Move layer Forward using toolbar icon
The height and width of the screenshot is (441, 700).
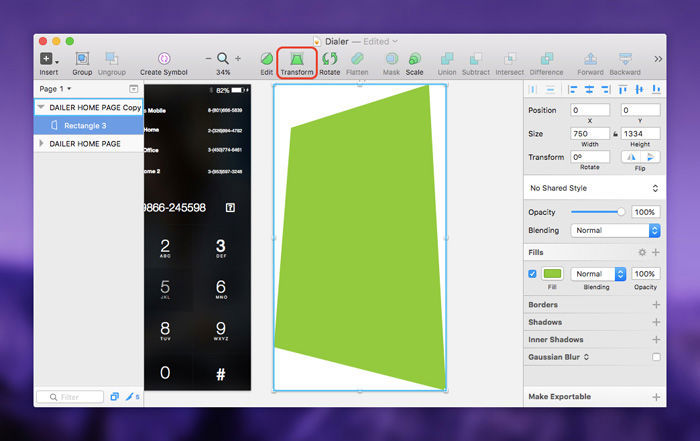tap(590, 59)
